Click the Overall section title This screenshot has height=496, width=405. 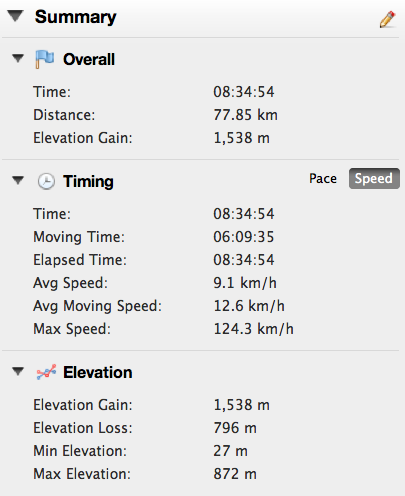coord(89,60)
